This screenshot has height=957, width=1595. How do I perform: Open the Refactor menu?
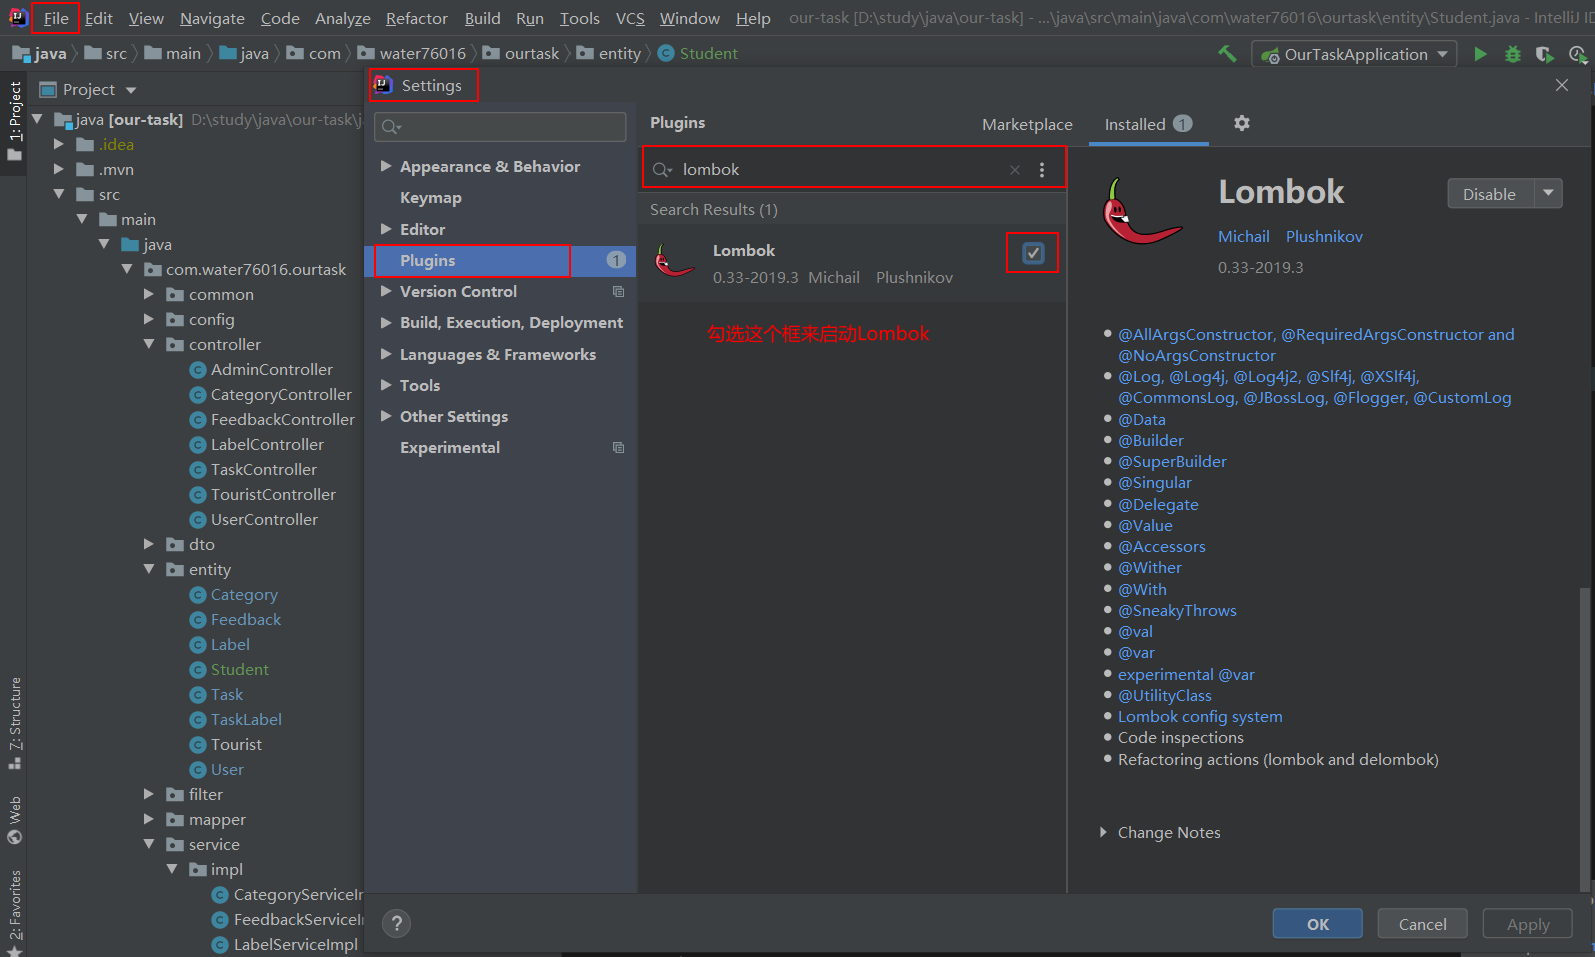[416, 18]
